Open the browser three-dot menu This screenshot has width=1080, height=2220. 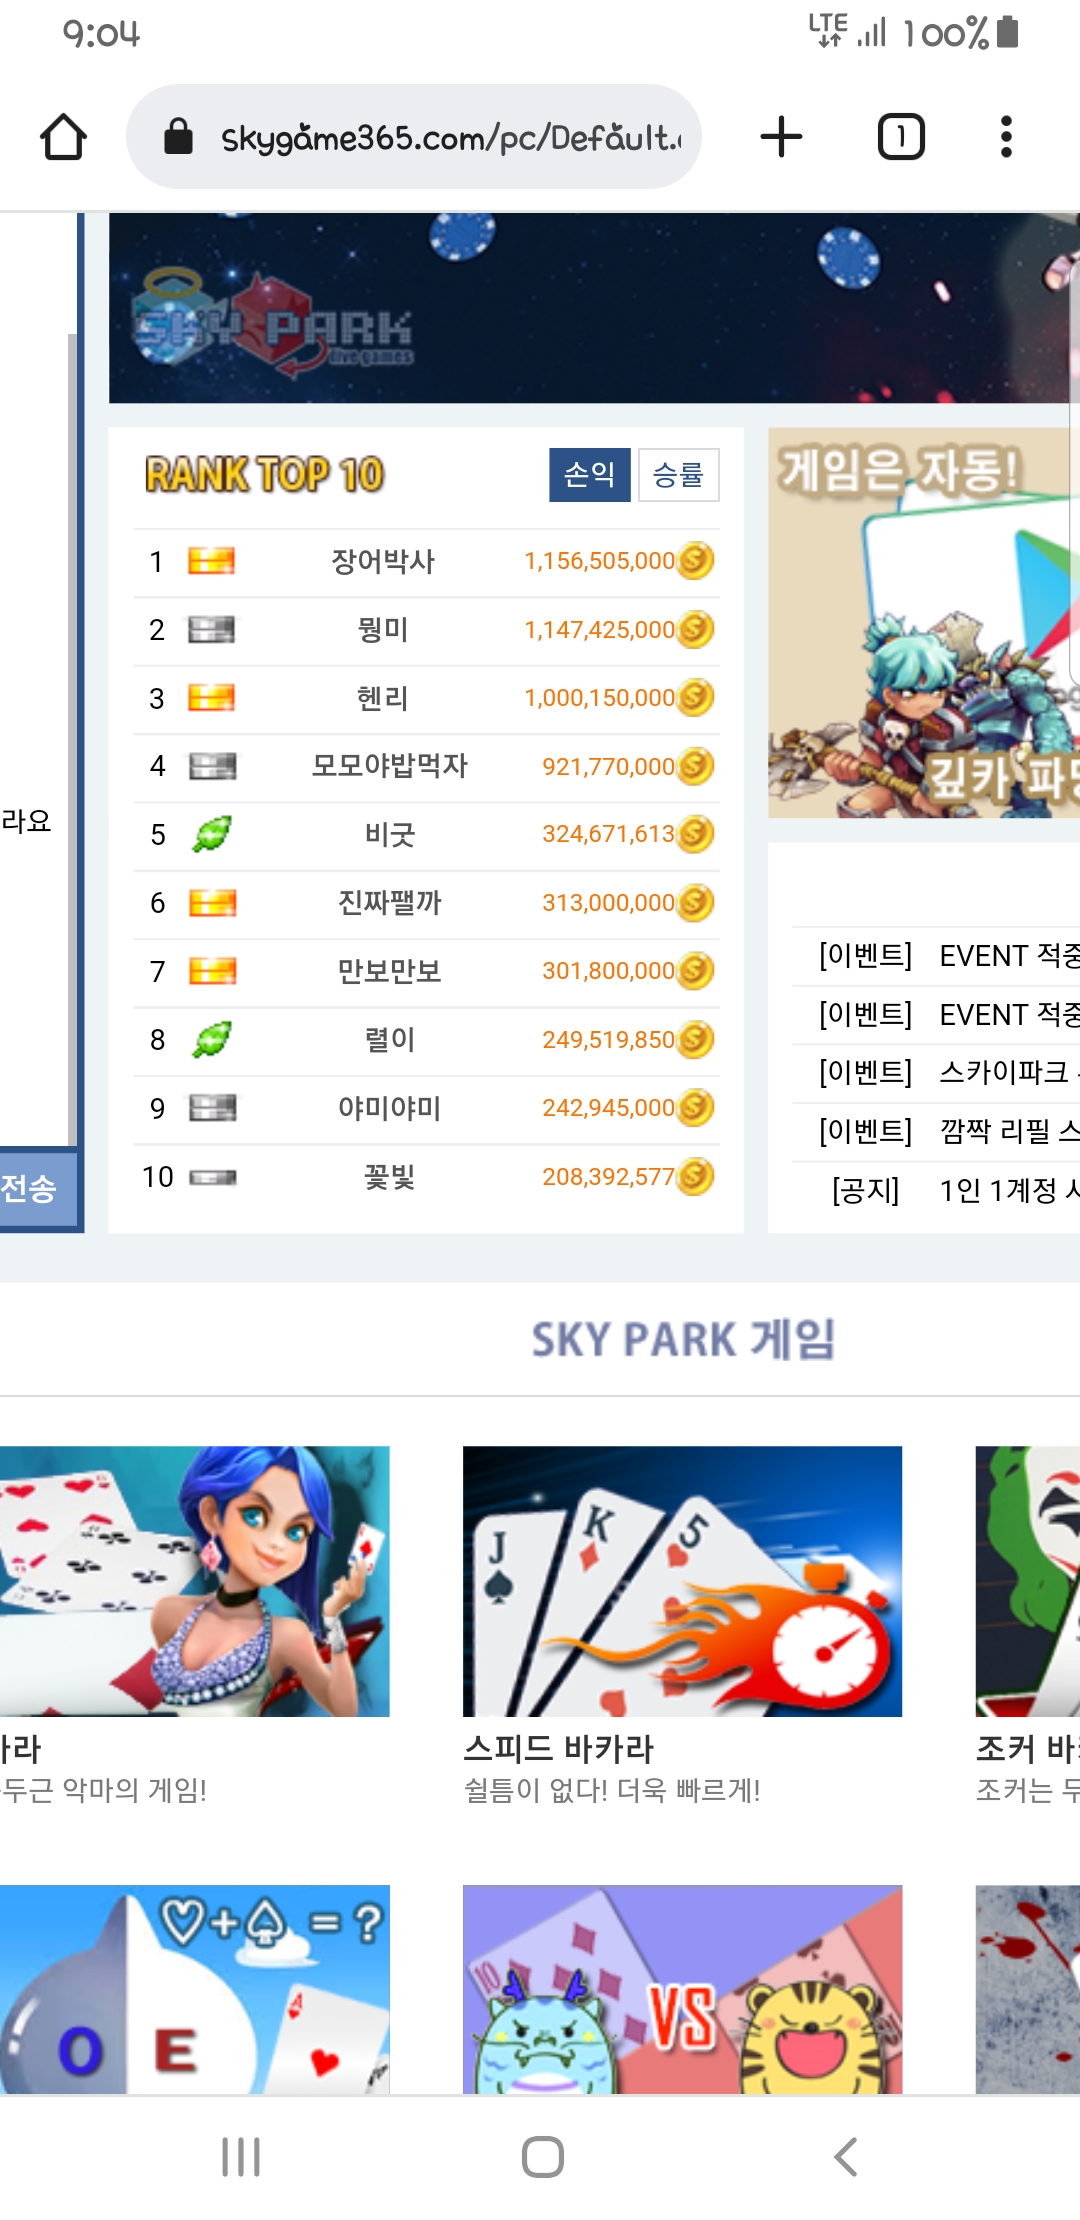click(x=1006, y=137)
